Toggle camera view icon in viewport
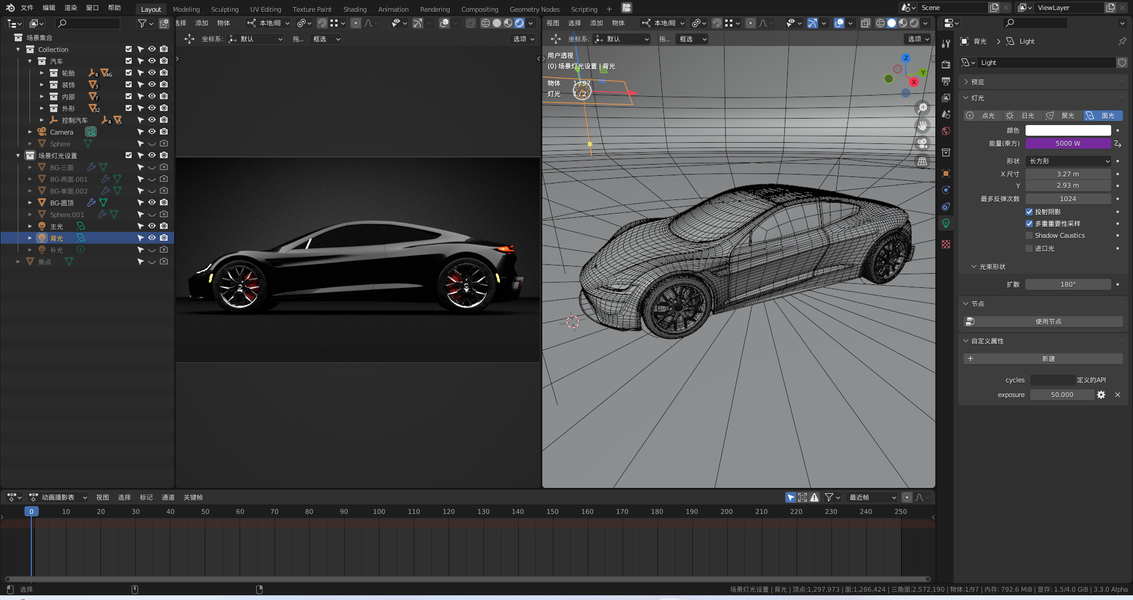 921,144
